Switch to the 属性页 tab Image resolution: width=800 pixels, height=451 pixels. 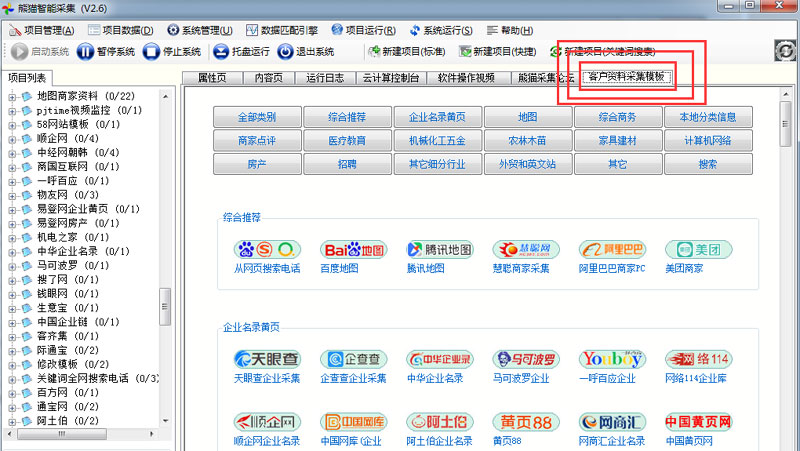[x=212, y=78]
